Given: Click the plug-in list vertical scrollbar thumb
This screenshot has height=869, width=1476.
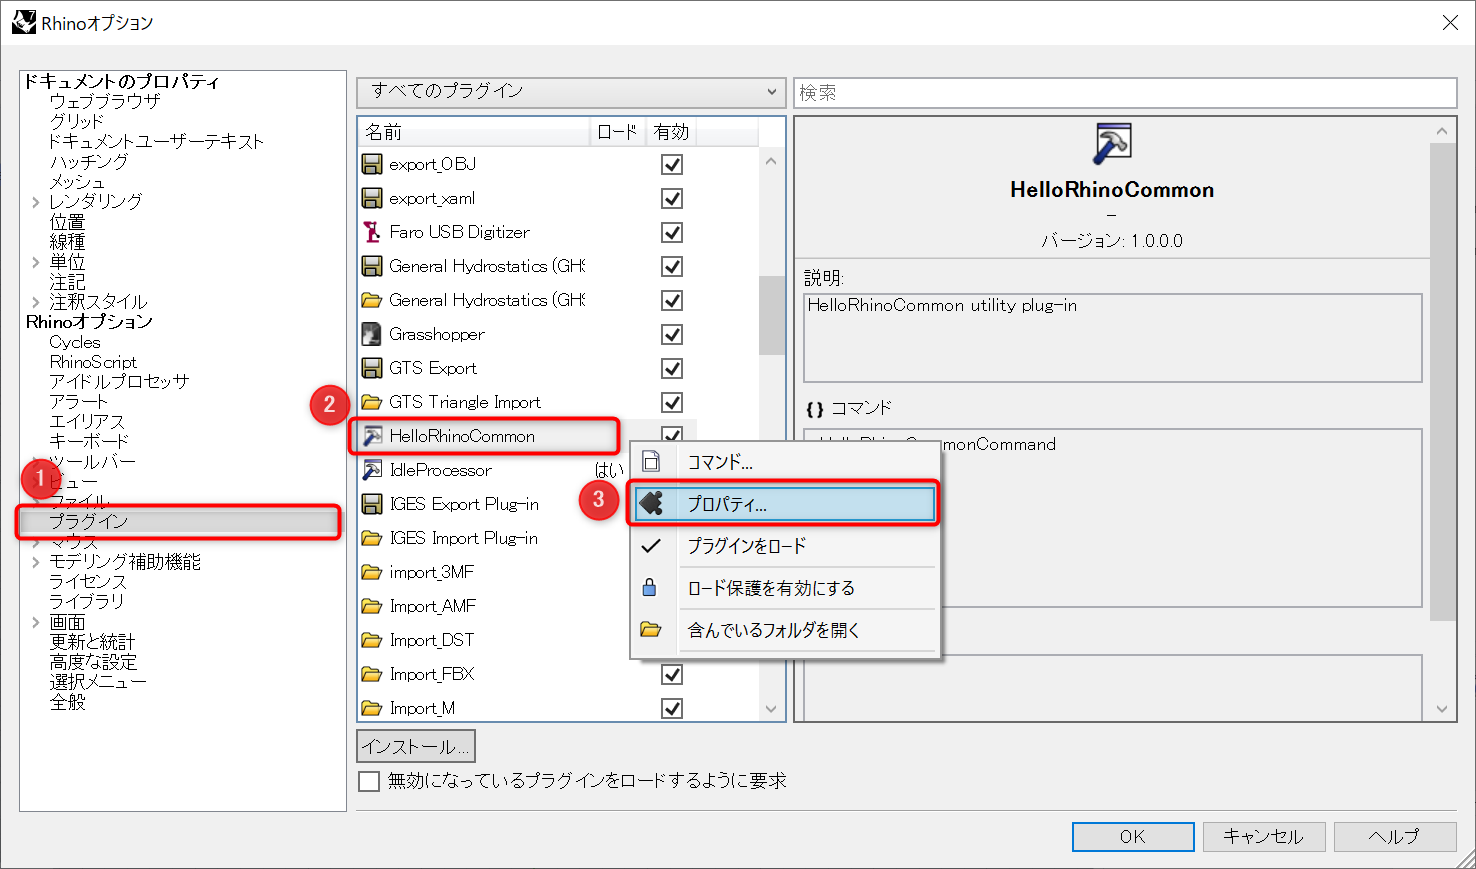Looking at the screenshot, I should coord(771,315).
